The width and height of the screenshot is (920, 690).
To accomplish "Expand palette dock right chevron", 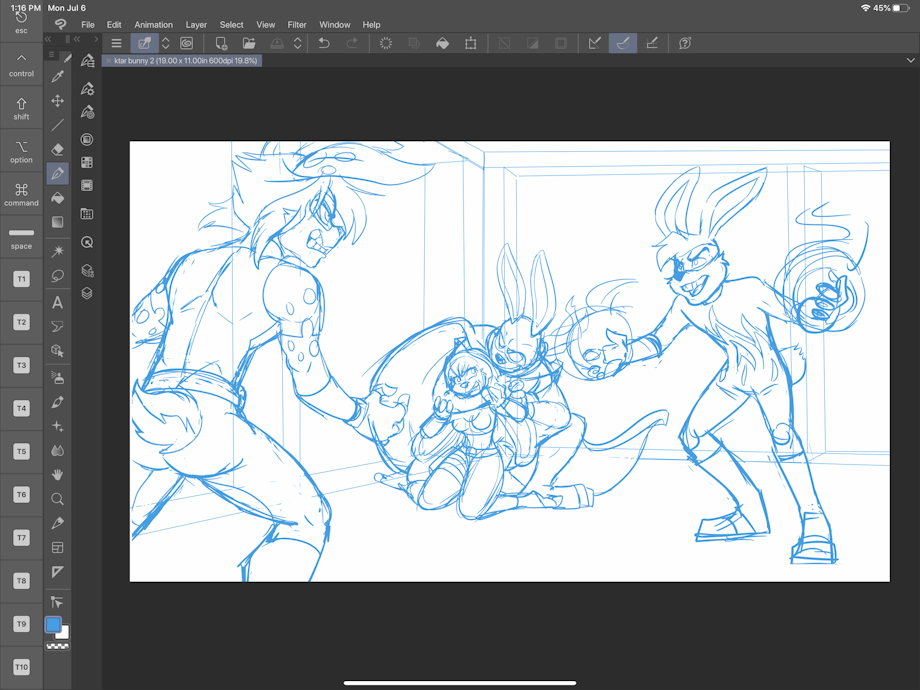I will 96,39.
